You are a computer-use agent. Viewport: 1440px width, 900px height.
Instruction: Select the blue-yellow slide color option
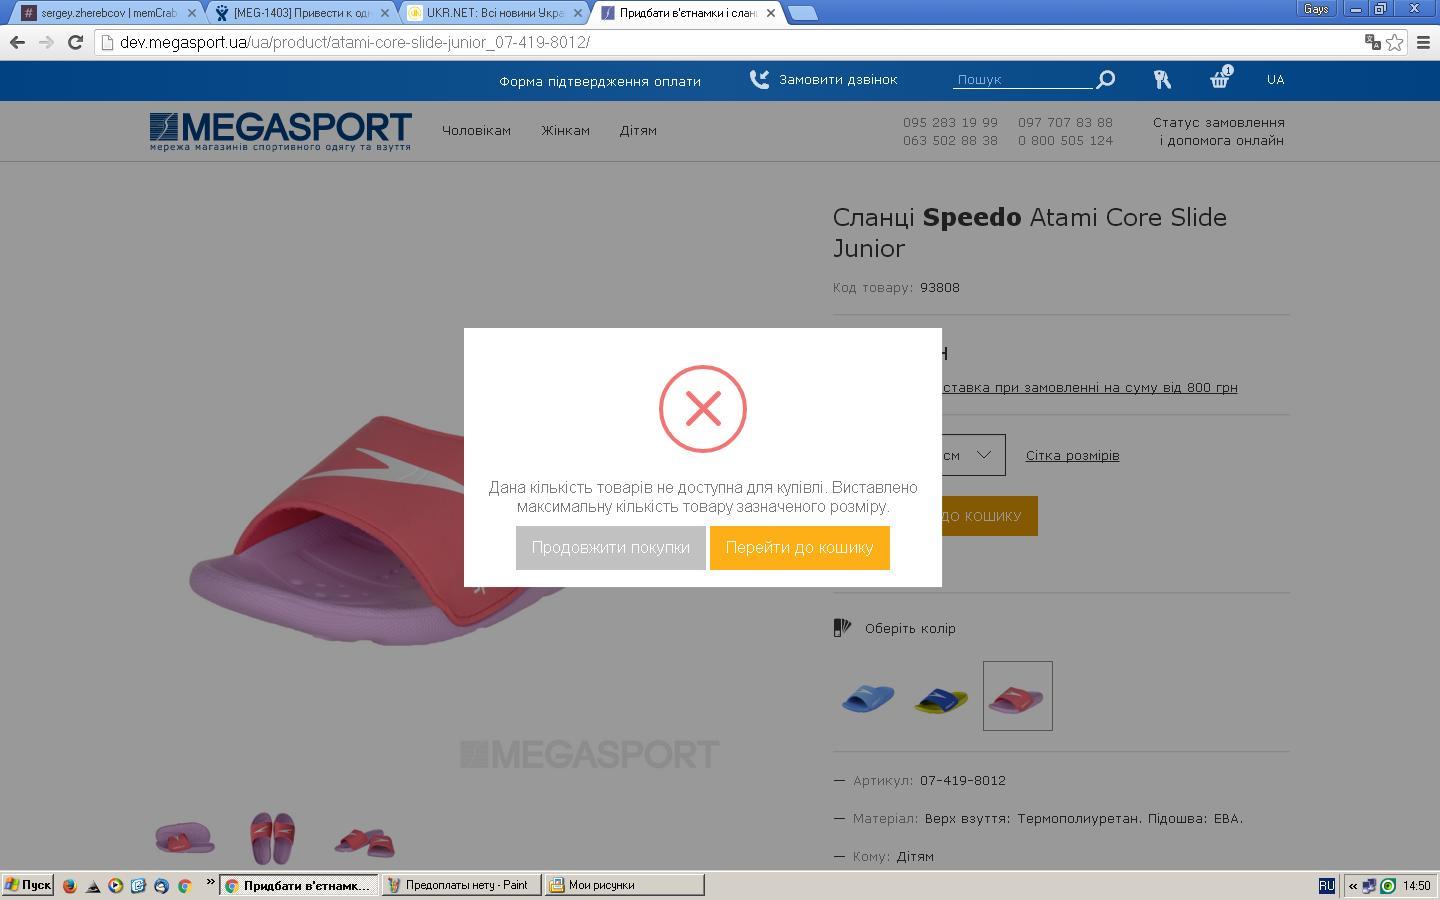941,697
